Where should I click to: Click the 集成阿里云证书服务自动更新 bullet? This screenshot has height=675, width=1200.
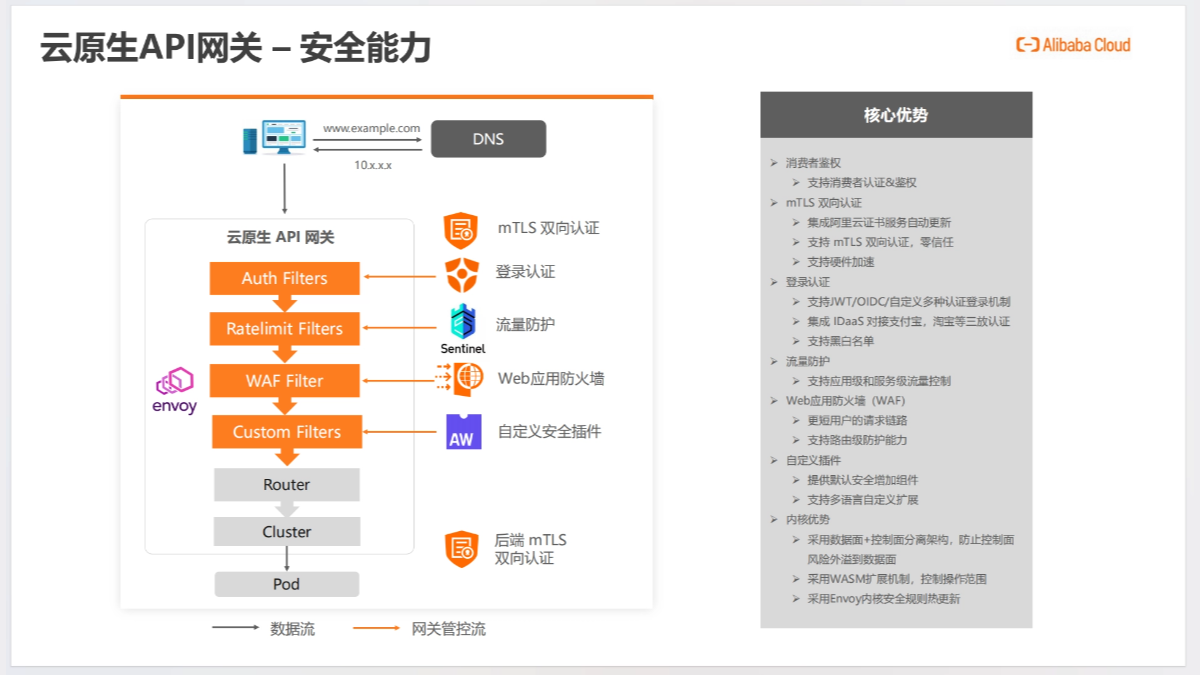tap(879, 222)
